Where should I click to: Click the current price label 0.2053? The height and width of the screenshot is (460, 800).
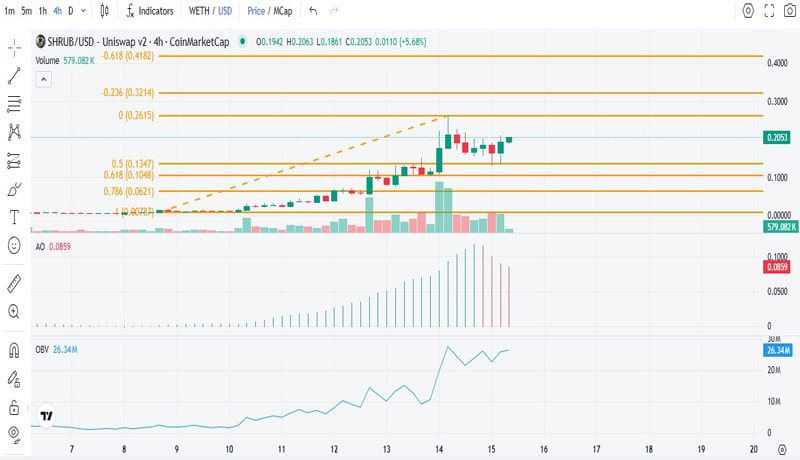tap(777, 137)
